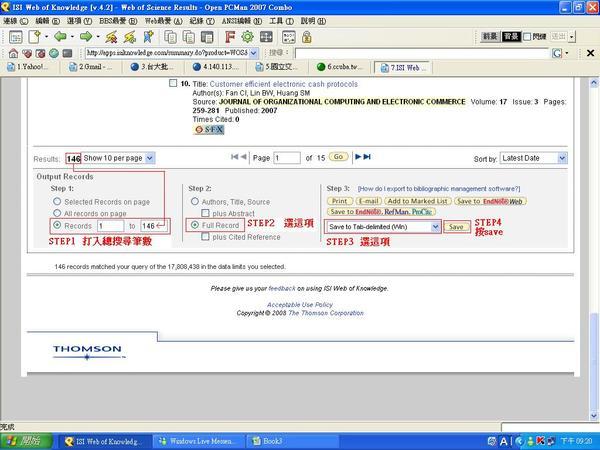Click 'Save to EndNote Web' button
Image resolution: width=600 pixels, height=450 pixels.
pos(490,201)
